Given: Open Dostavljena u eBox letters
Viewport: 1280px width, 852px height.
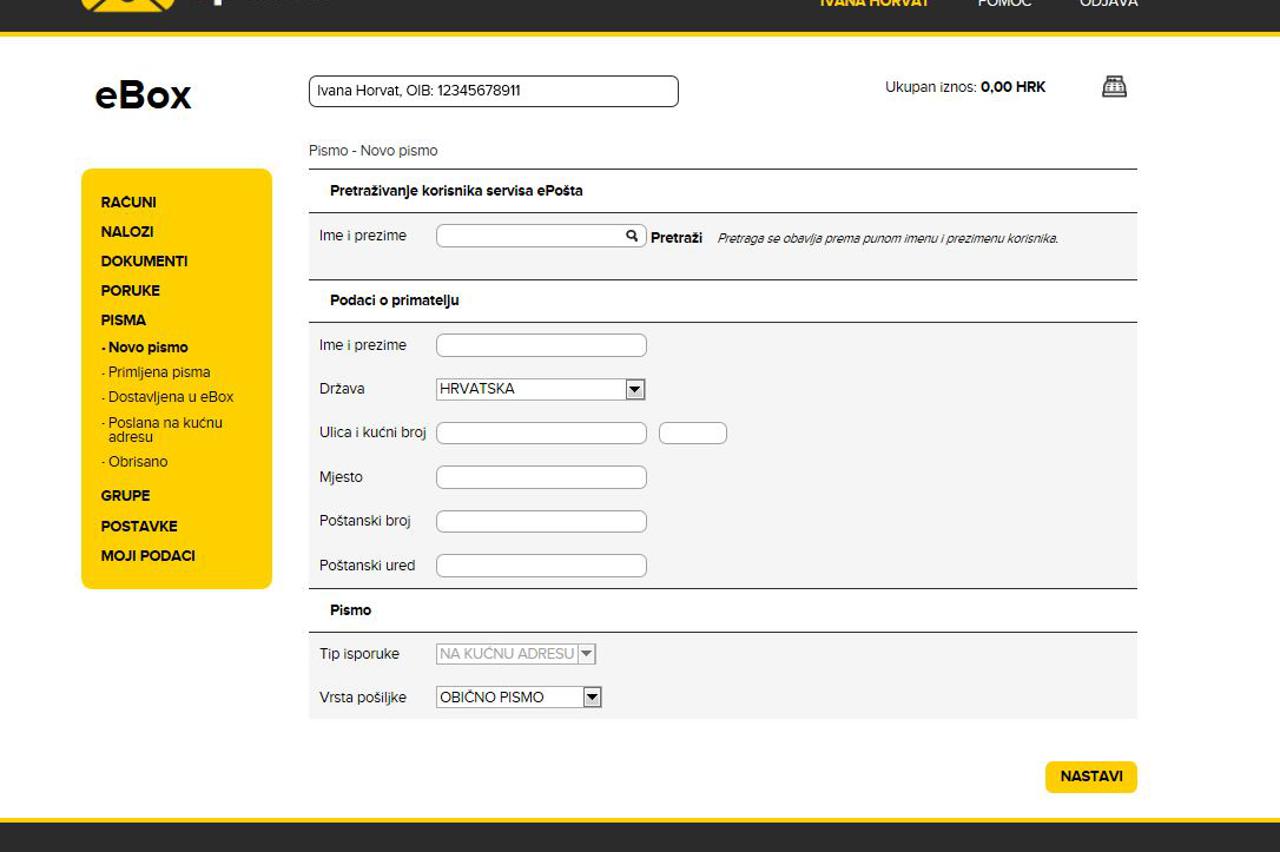Looking at the screenshot, I should pos(170,397).
